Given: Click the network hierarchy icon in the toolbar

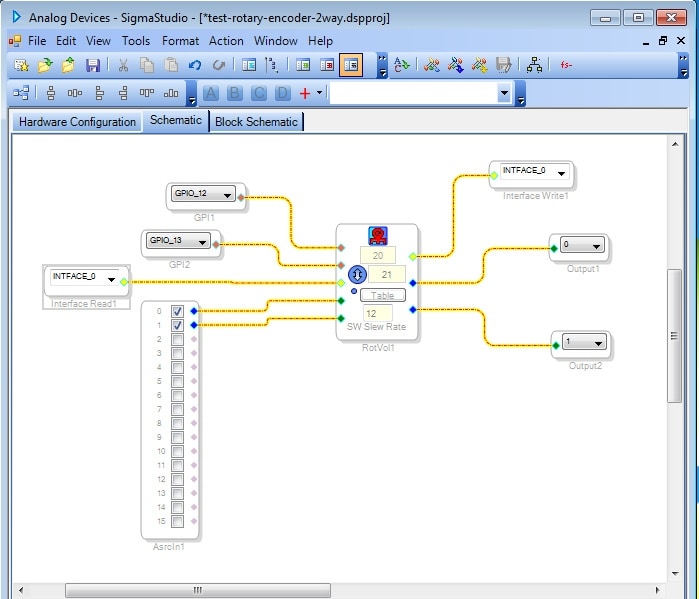Looking at the screenshot, I should (534, 65).
